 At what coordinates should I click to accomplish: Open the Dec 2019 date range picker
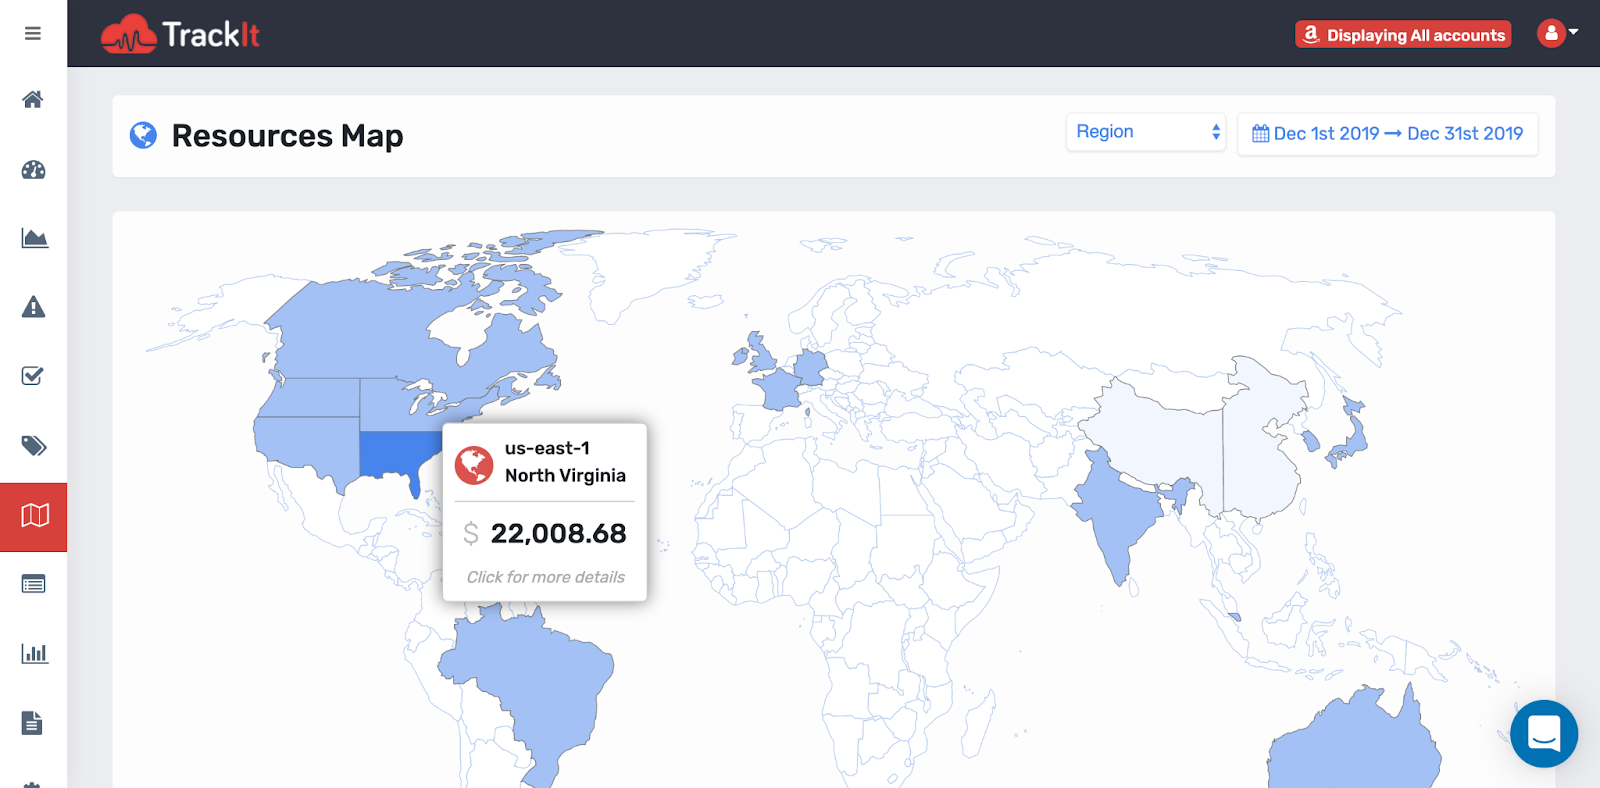1387,134
